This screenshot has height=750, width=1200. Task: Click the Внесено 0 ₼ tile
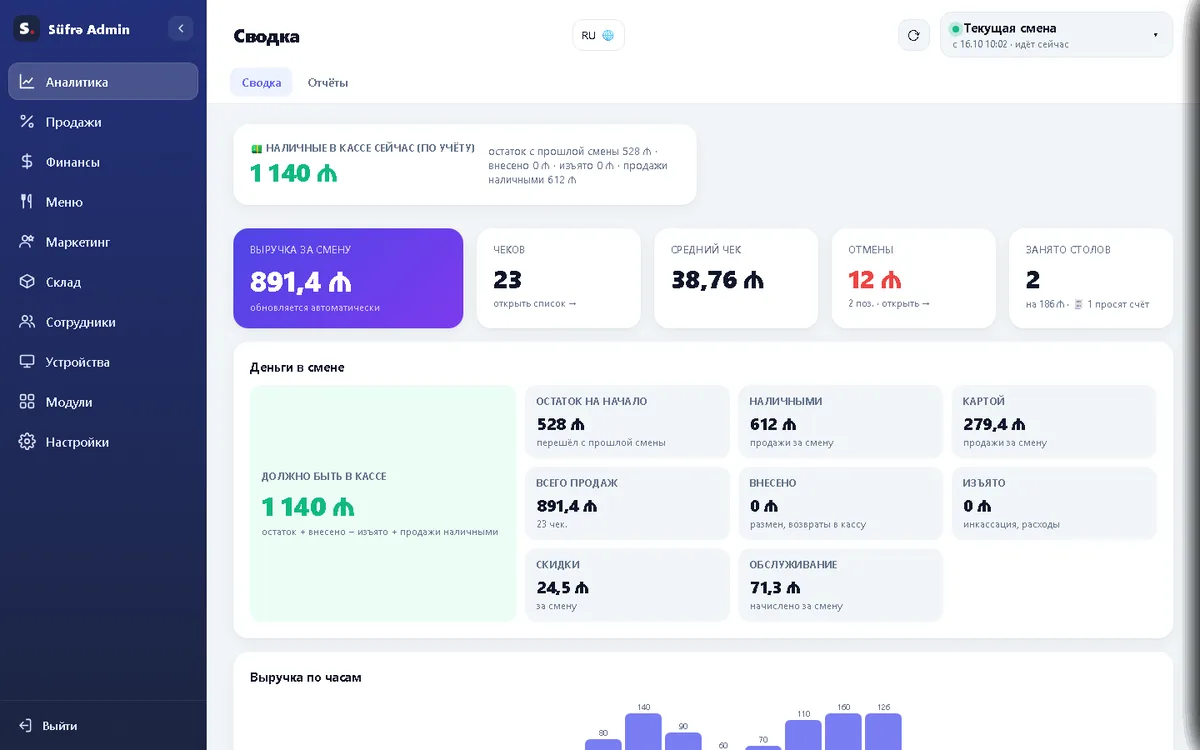click(x=841, y=504)
